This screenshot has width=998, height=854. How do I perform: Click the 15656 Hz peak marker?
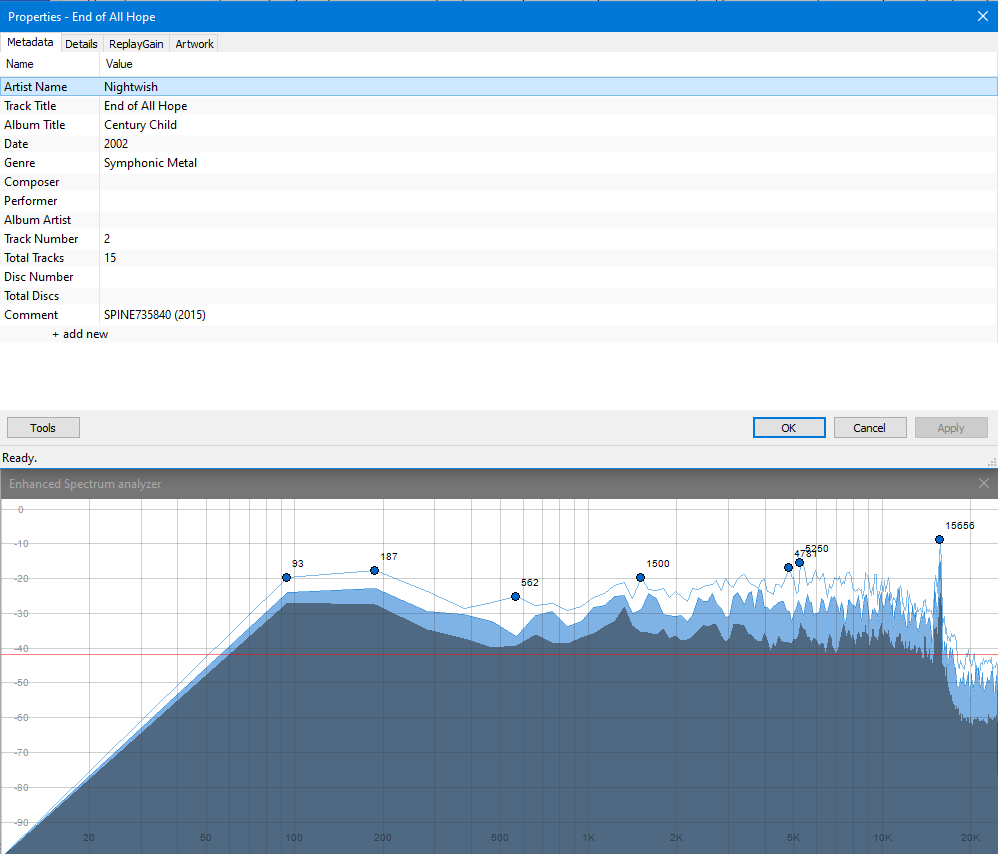click(939, 539)
